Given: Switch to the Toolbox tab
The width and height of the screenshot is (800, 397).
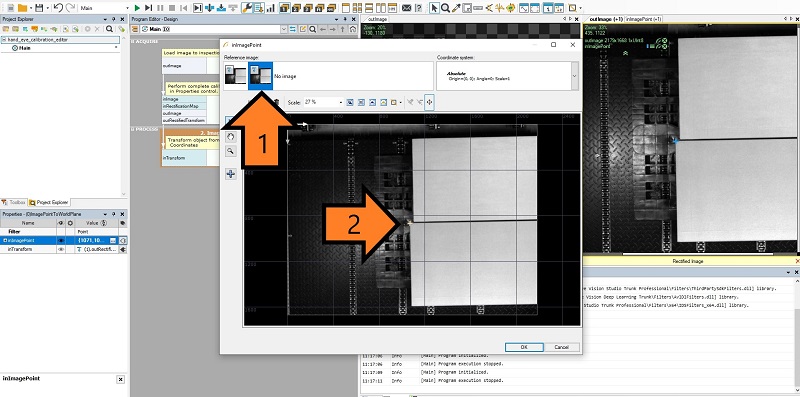Looking at the screenshot, I should 14,203.
